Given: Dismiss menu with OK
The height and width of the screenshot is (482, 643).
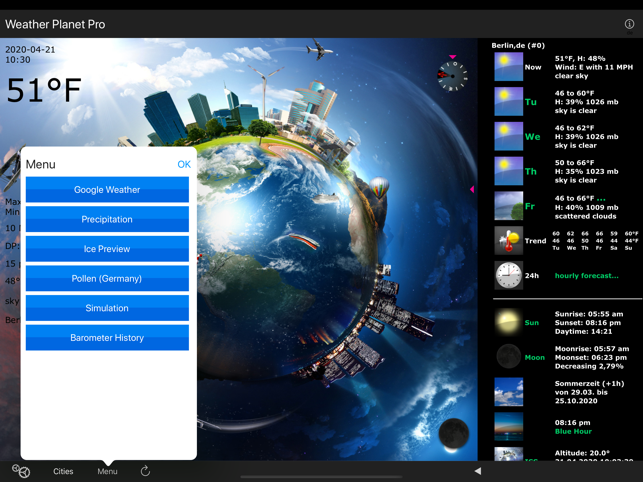Looking at the screenshot, I should click(184, 164).
